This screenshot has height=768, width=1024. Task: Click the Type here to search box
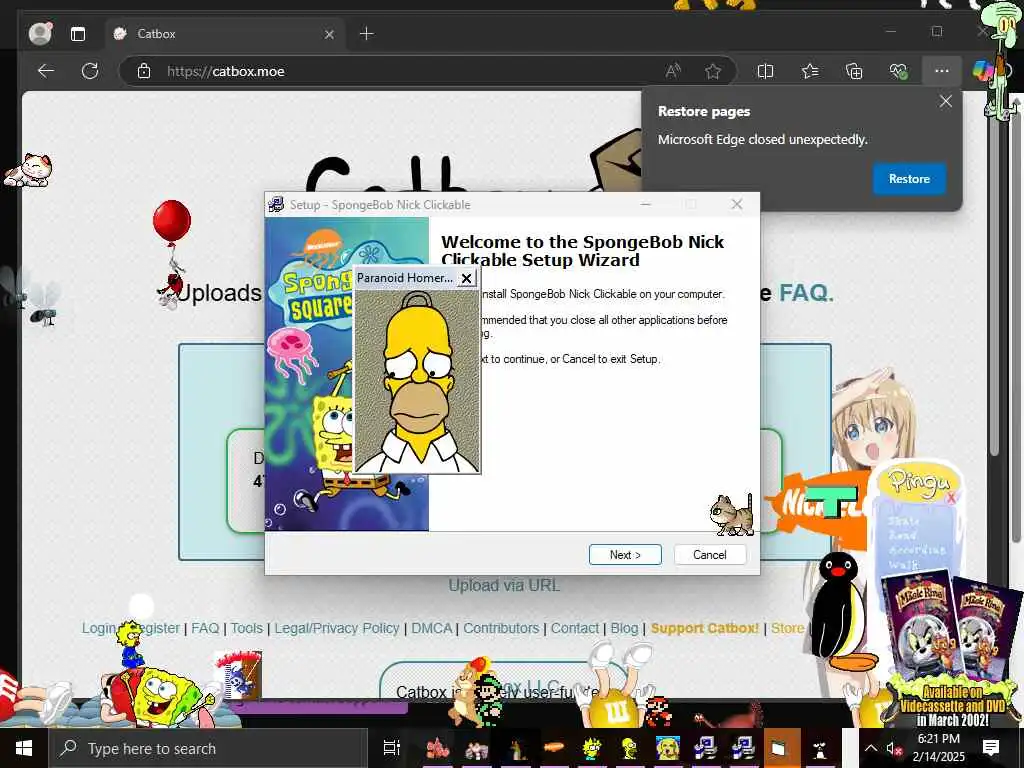coord(208,748)
